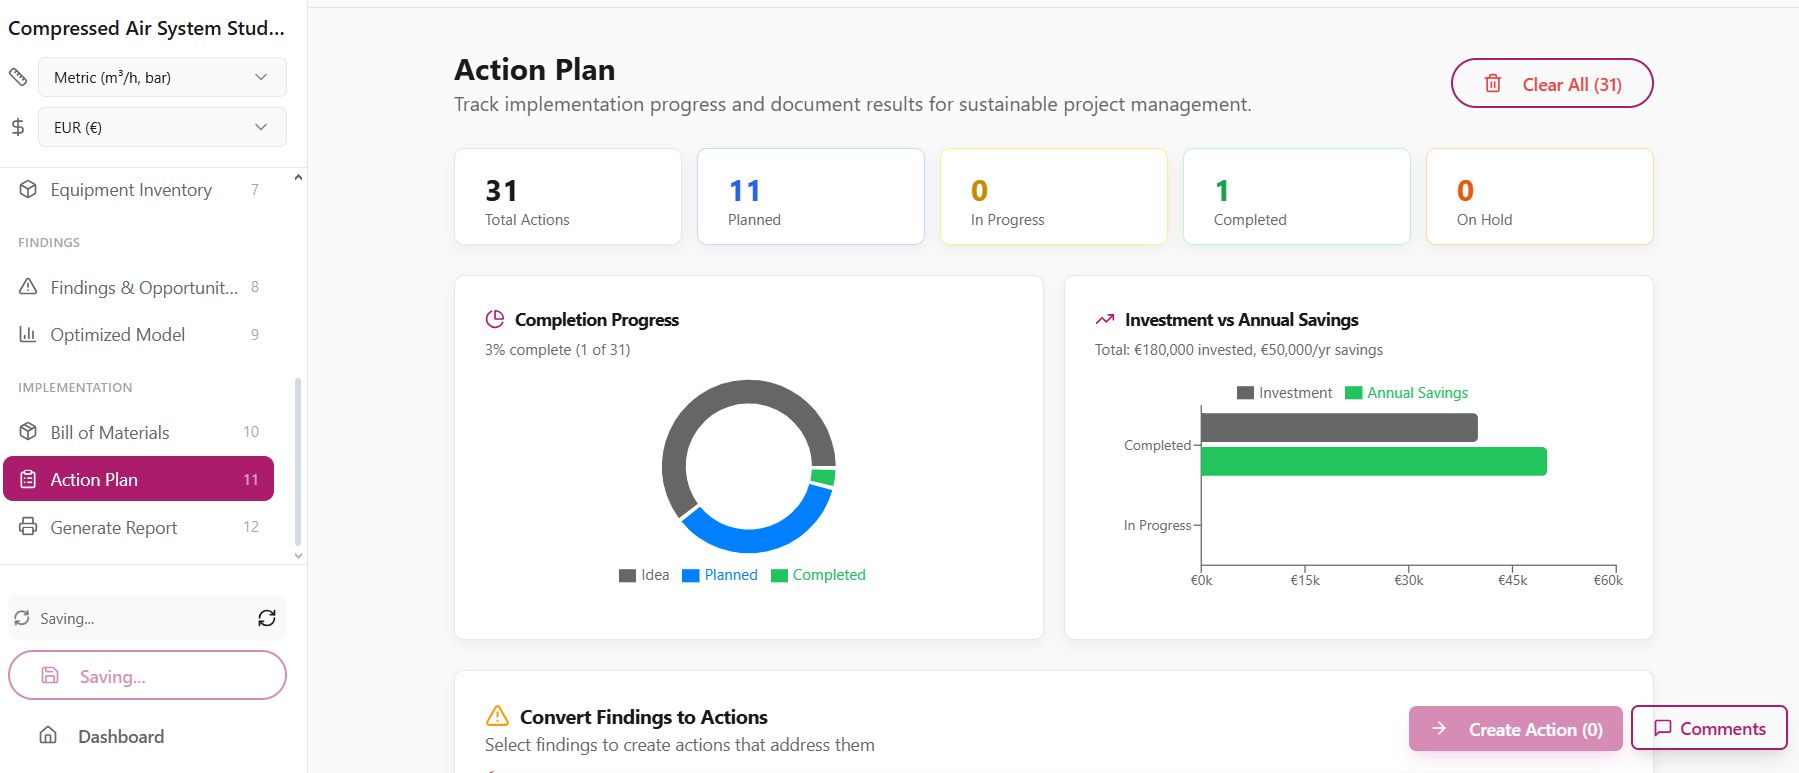The image size is (1799, 773).
Task: Click the Generate Report printer icon
Action: (x=28, y=526)
